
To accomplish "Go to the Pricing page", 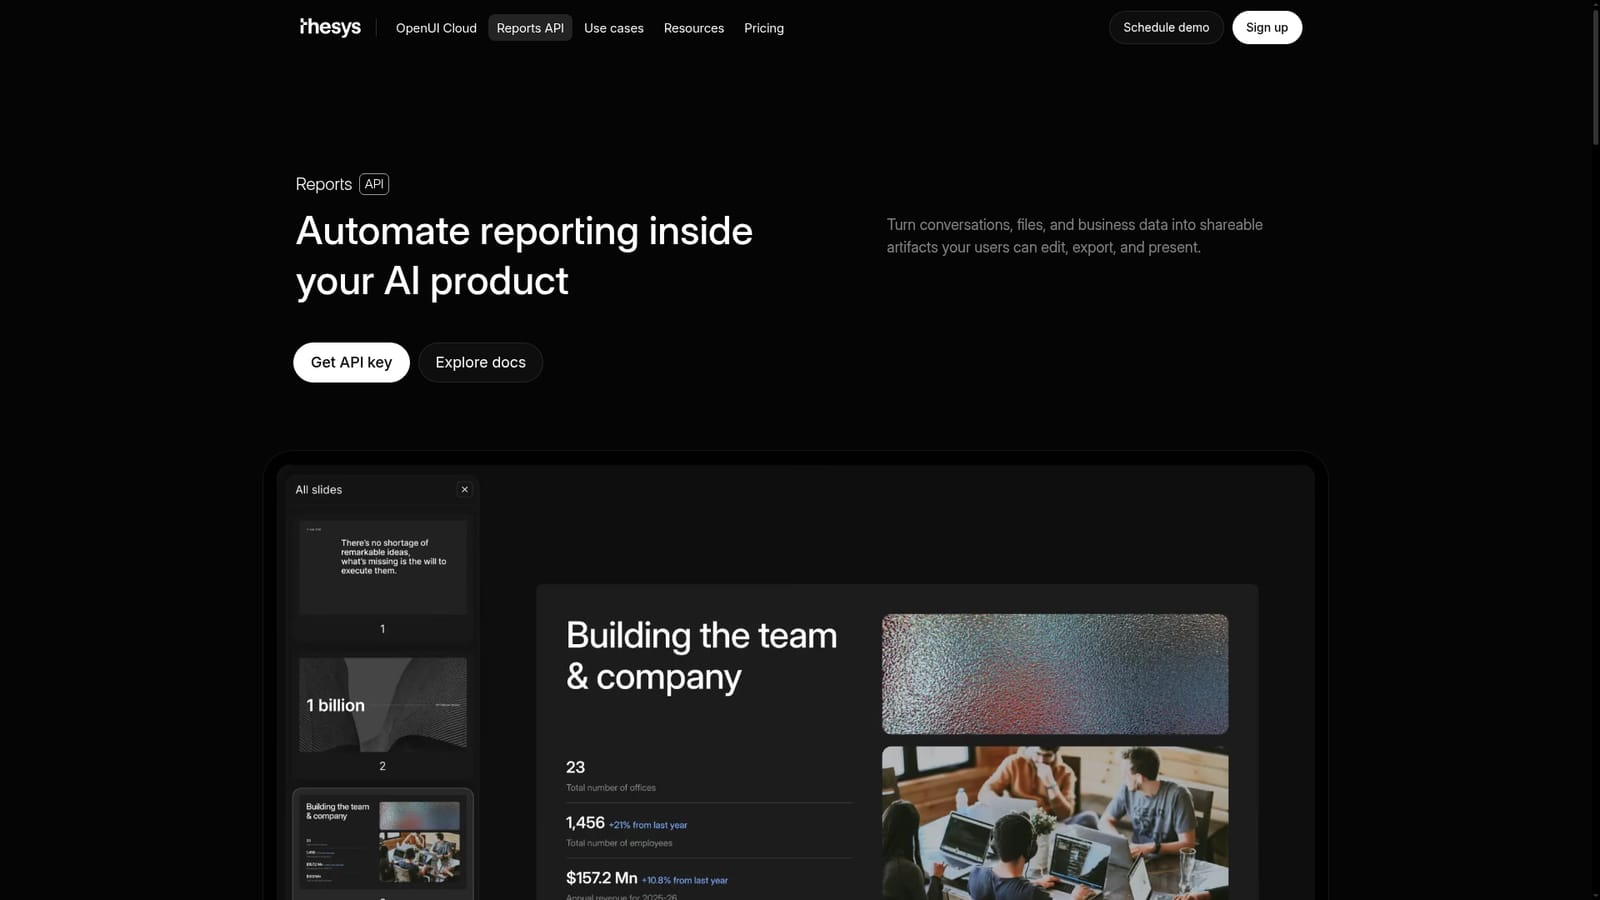I will [764, 28].
